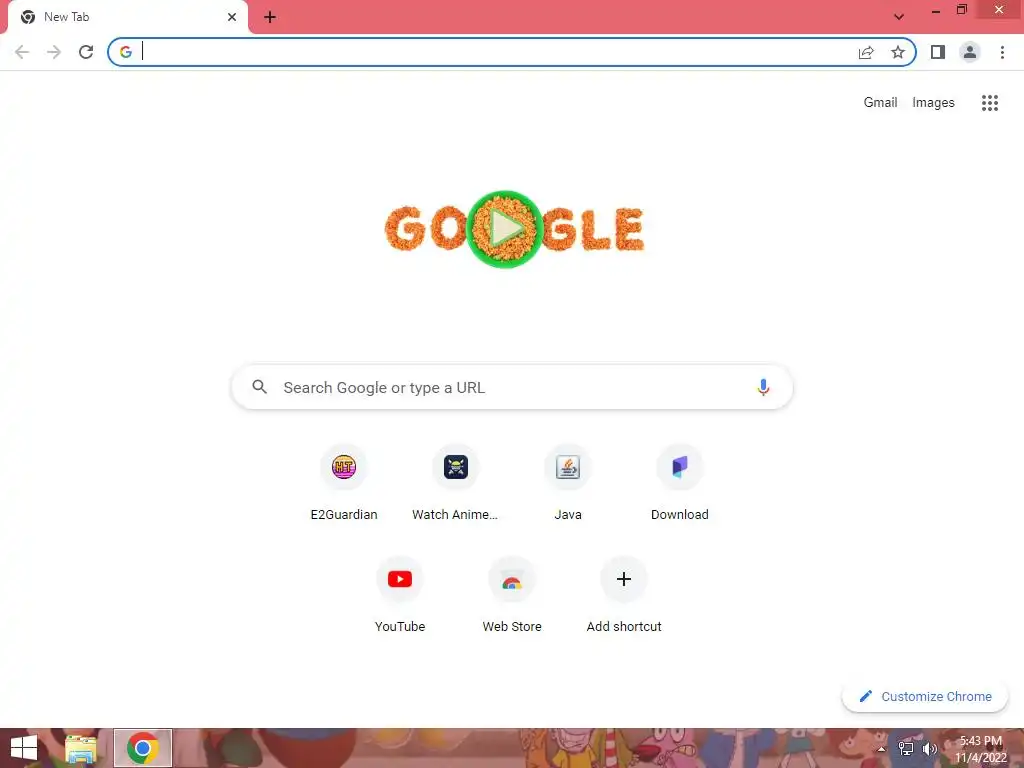
Task: Open the Web Store shortcut
Action: tap(512, 595)
